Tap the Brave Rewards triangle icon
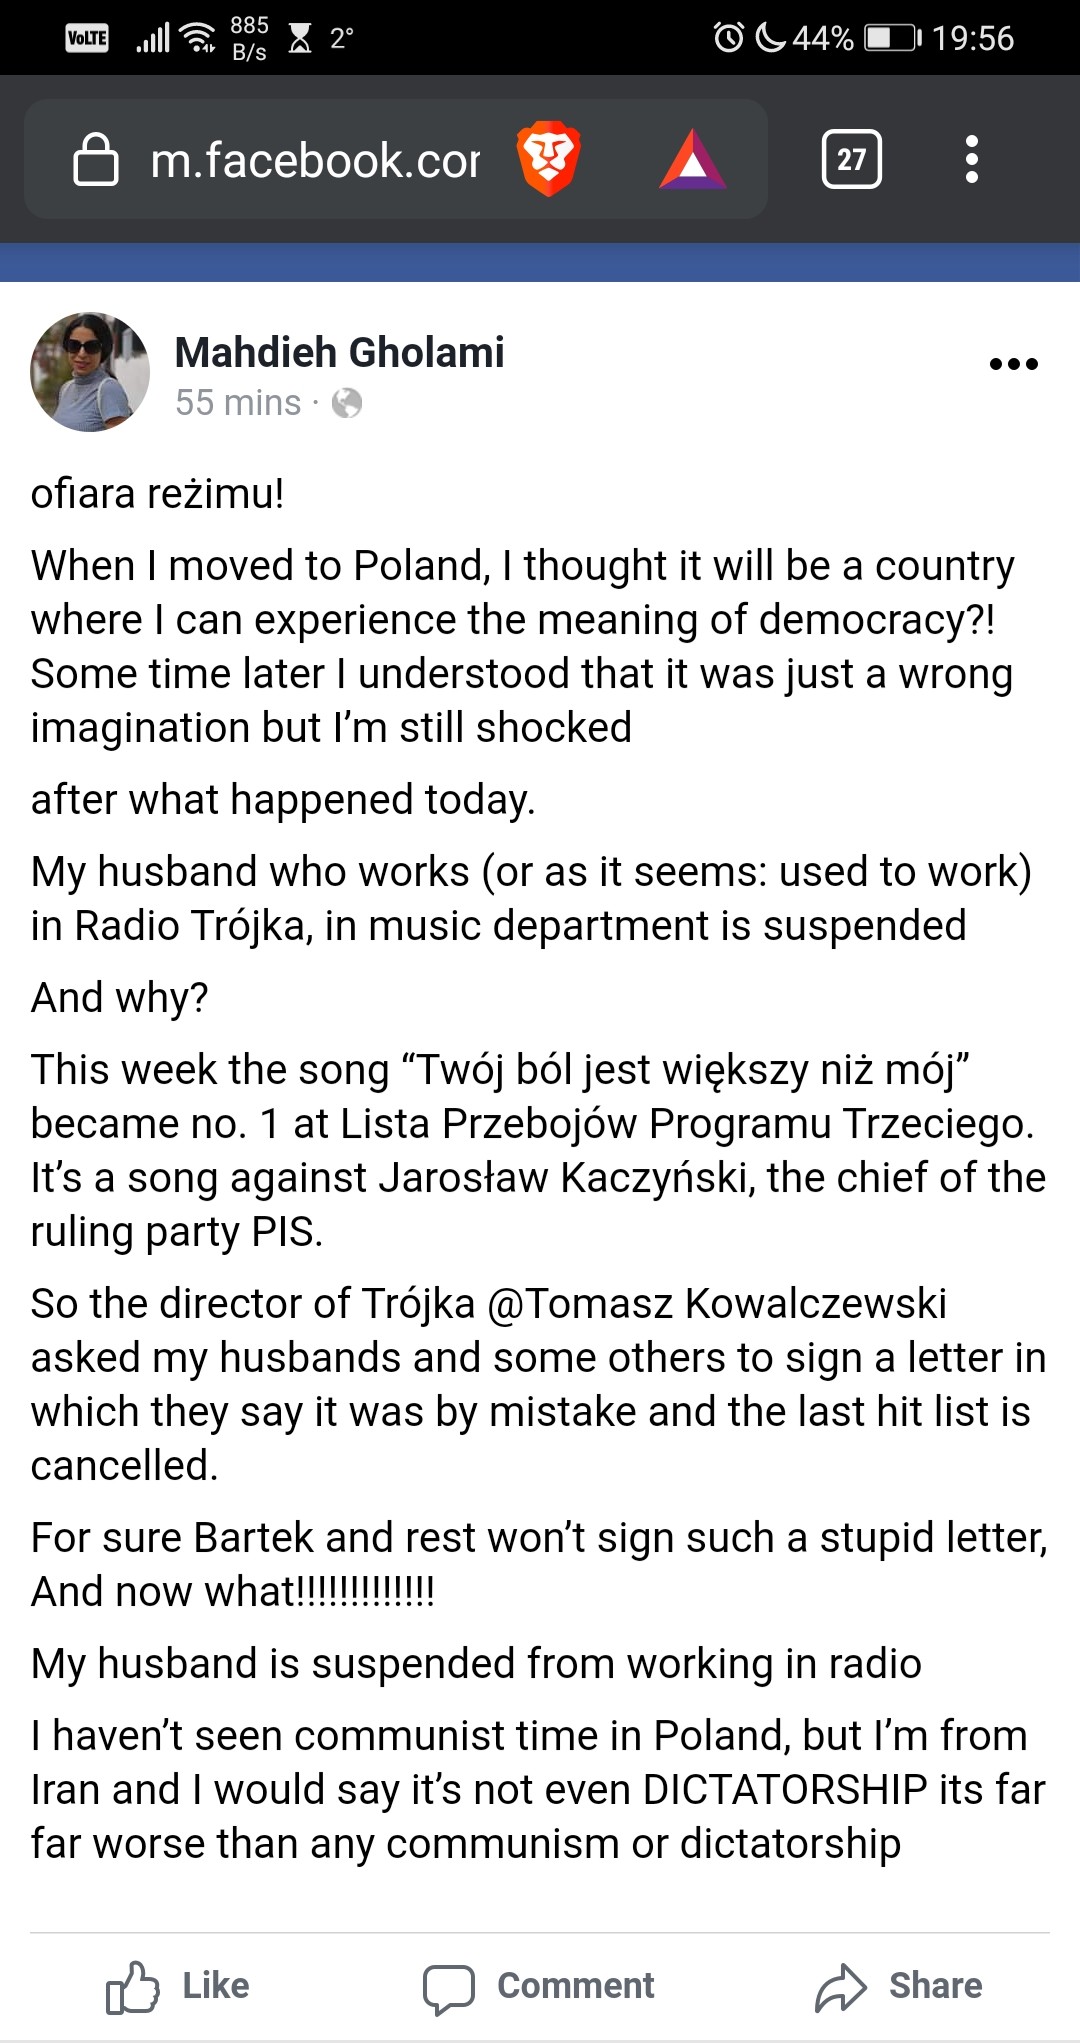The width and height of the screenshot is (1080, 2043). (x=692, y=160)
